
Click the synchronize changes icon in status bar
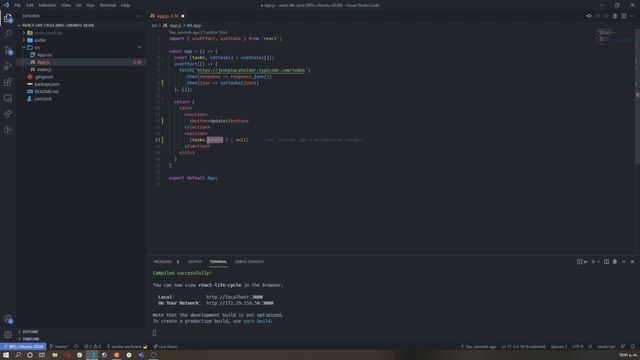click(76, 347)
